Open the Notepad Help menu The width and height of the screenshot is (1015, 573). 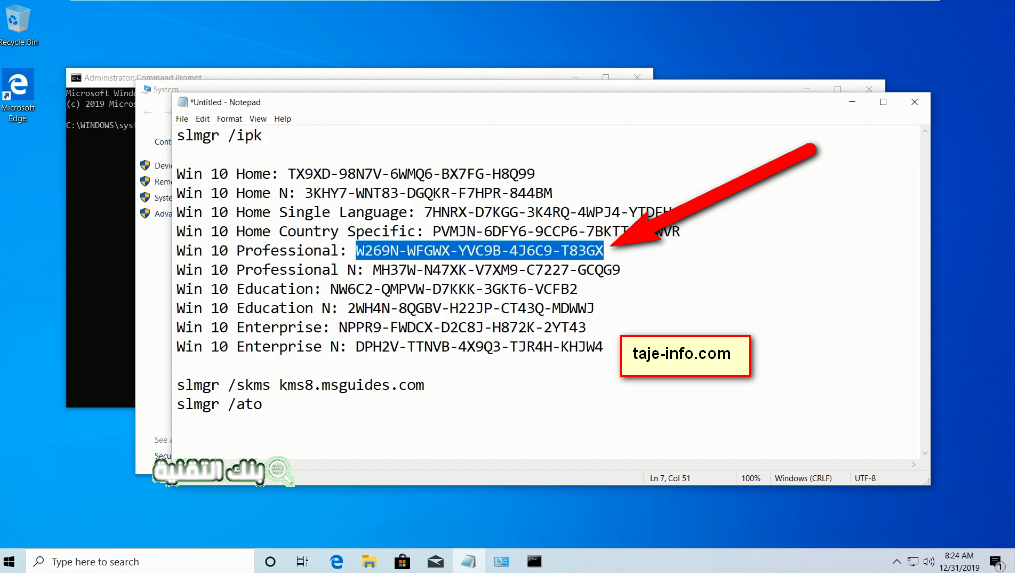click(282, 119)
